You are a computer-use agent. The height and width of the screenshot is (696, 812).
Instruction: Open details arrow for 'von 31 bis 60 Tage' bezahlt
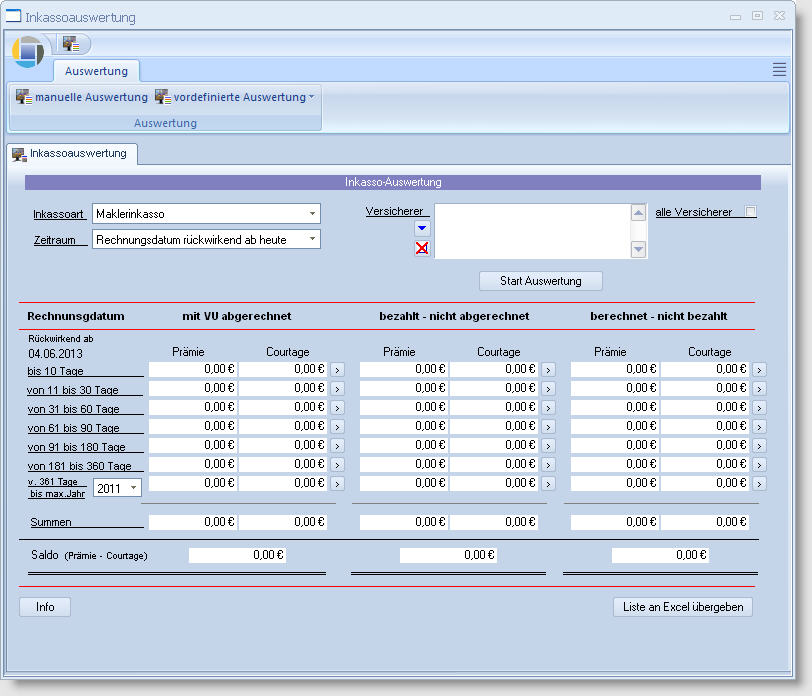[x=548, y=408]
